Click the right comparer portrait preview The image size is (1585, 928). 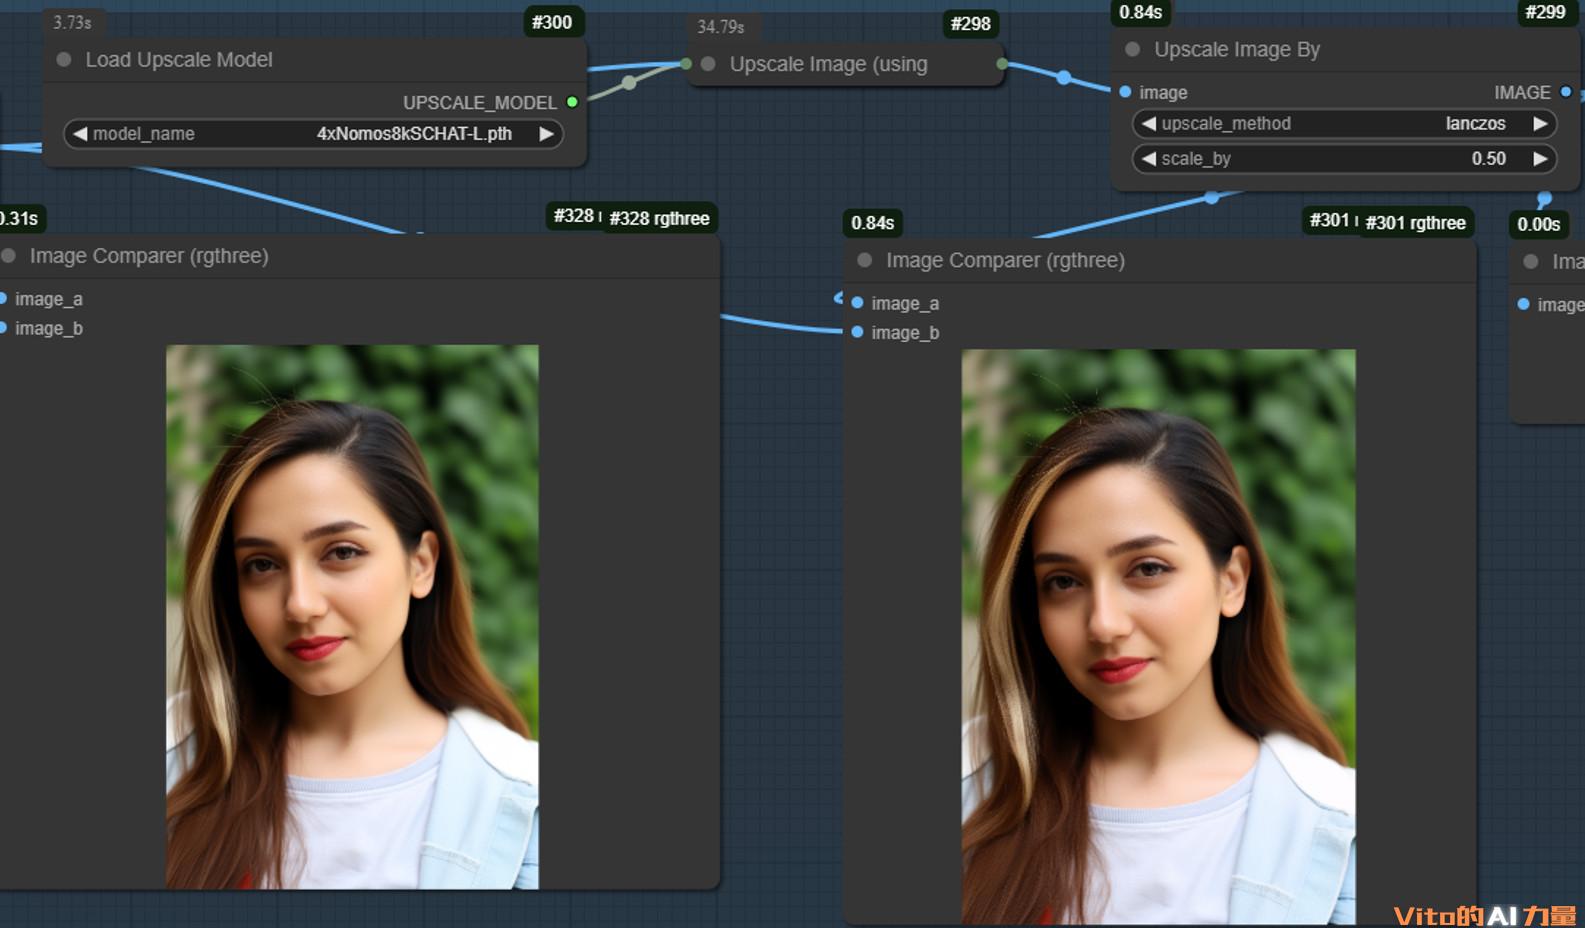click(x=1158, y=636)
